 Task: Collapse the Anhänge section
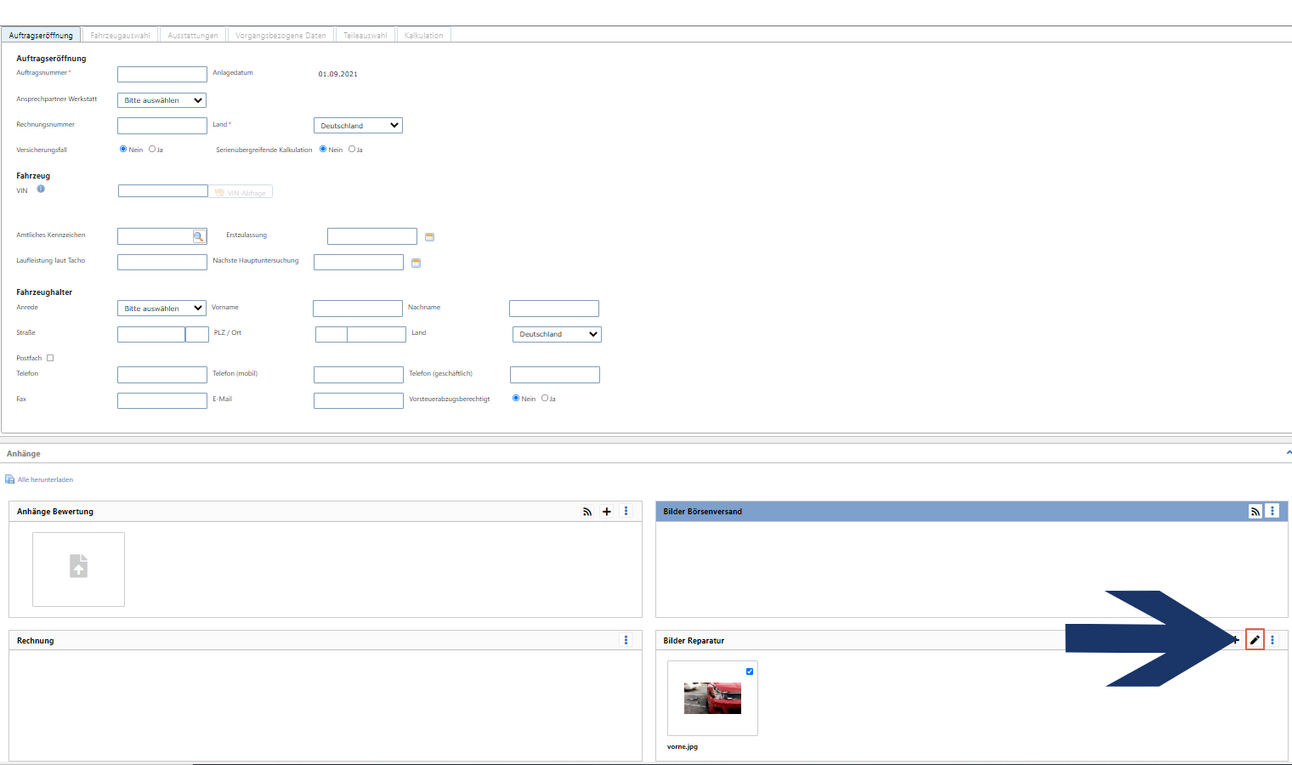[x=1287, y=454]
